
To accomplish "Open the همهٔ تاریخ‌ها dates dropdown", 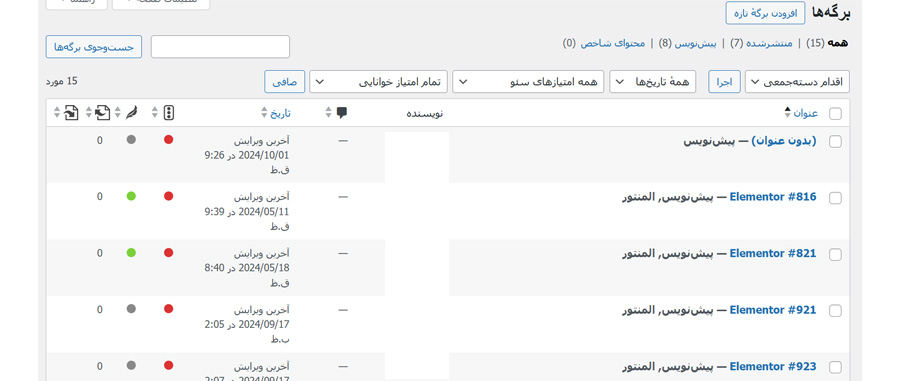I will coord(653,82).
